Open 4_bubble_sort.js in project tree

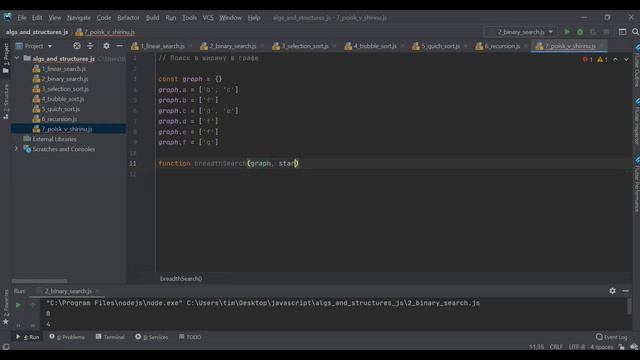(63, 99)
